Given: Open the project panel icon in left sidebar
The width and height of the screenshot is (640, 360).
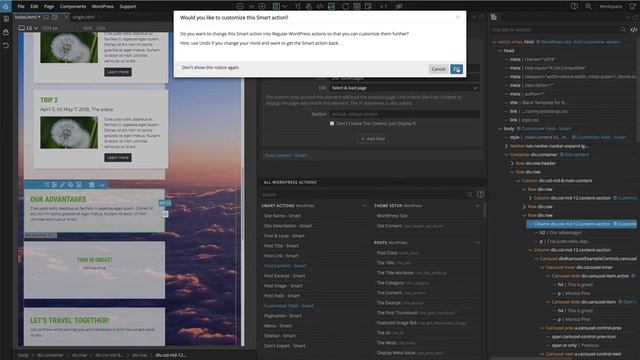Looking at the screenshot, I should (x=6, y=19).
